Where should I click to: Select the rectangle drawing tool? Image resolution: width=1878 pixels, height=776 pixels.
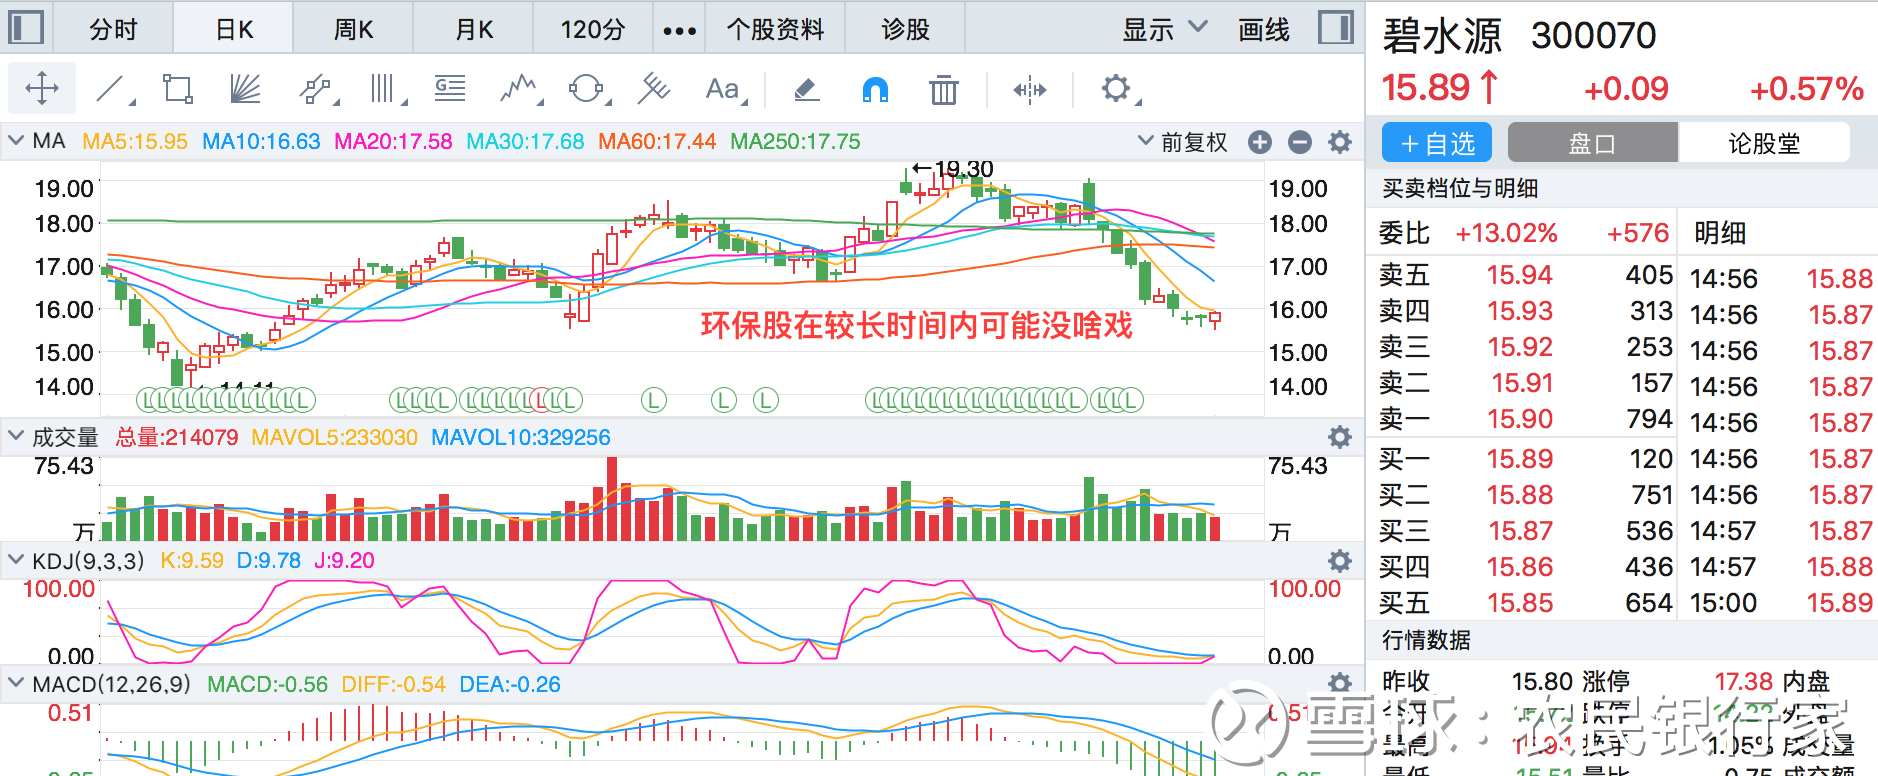coord(178,89)
